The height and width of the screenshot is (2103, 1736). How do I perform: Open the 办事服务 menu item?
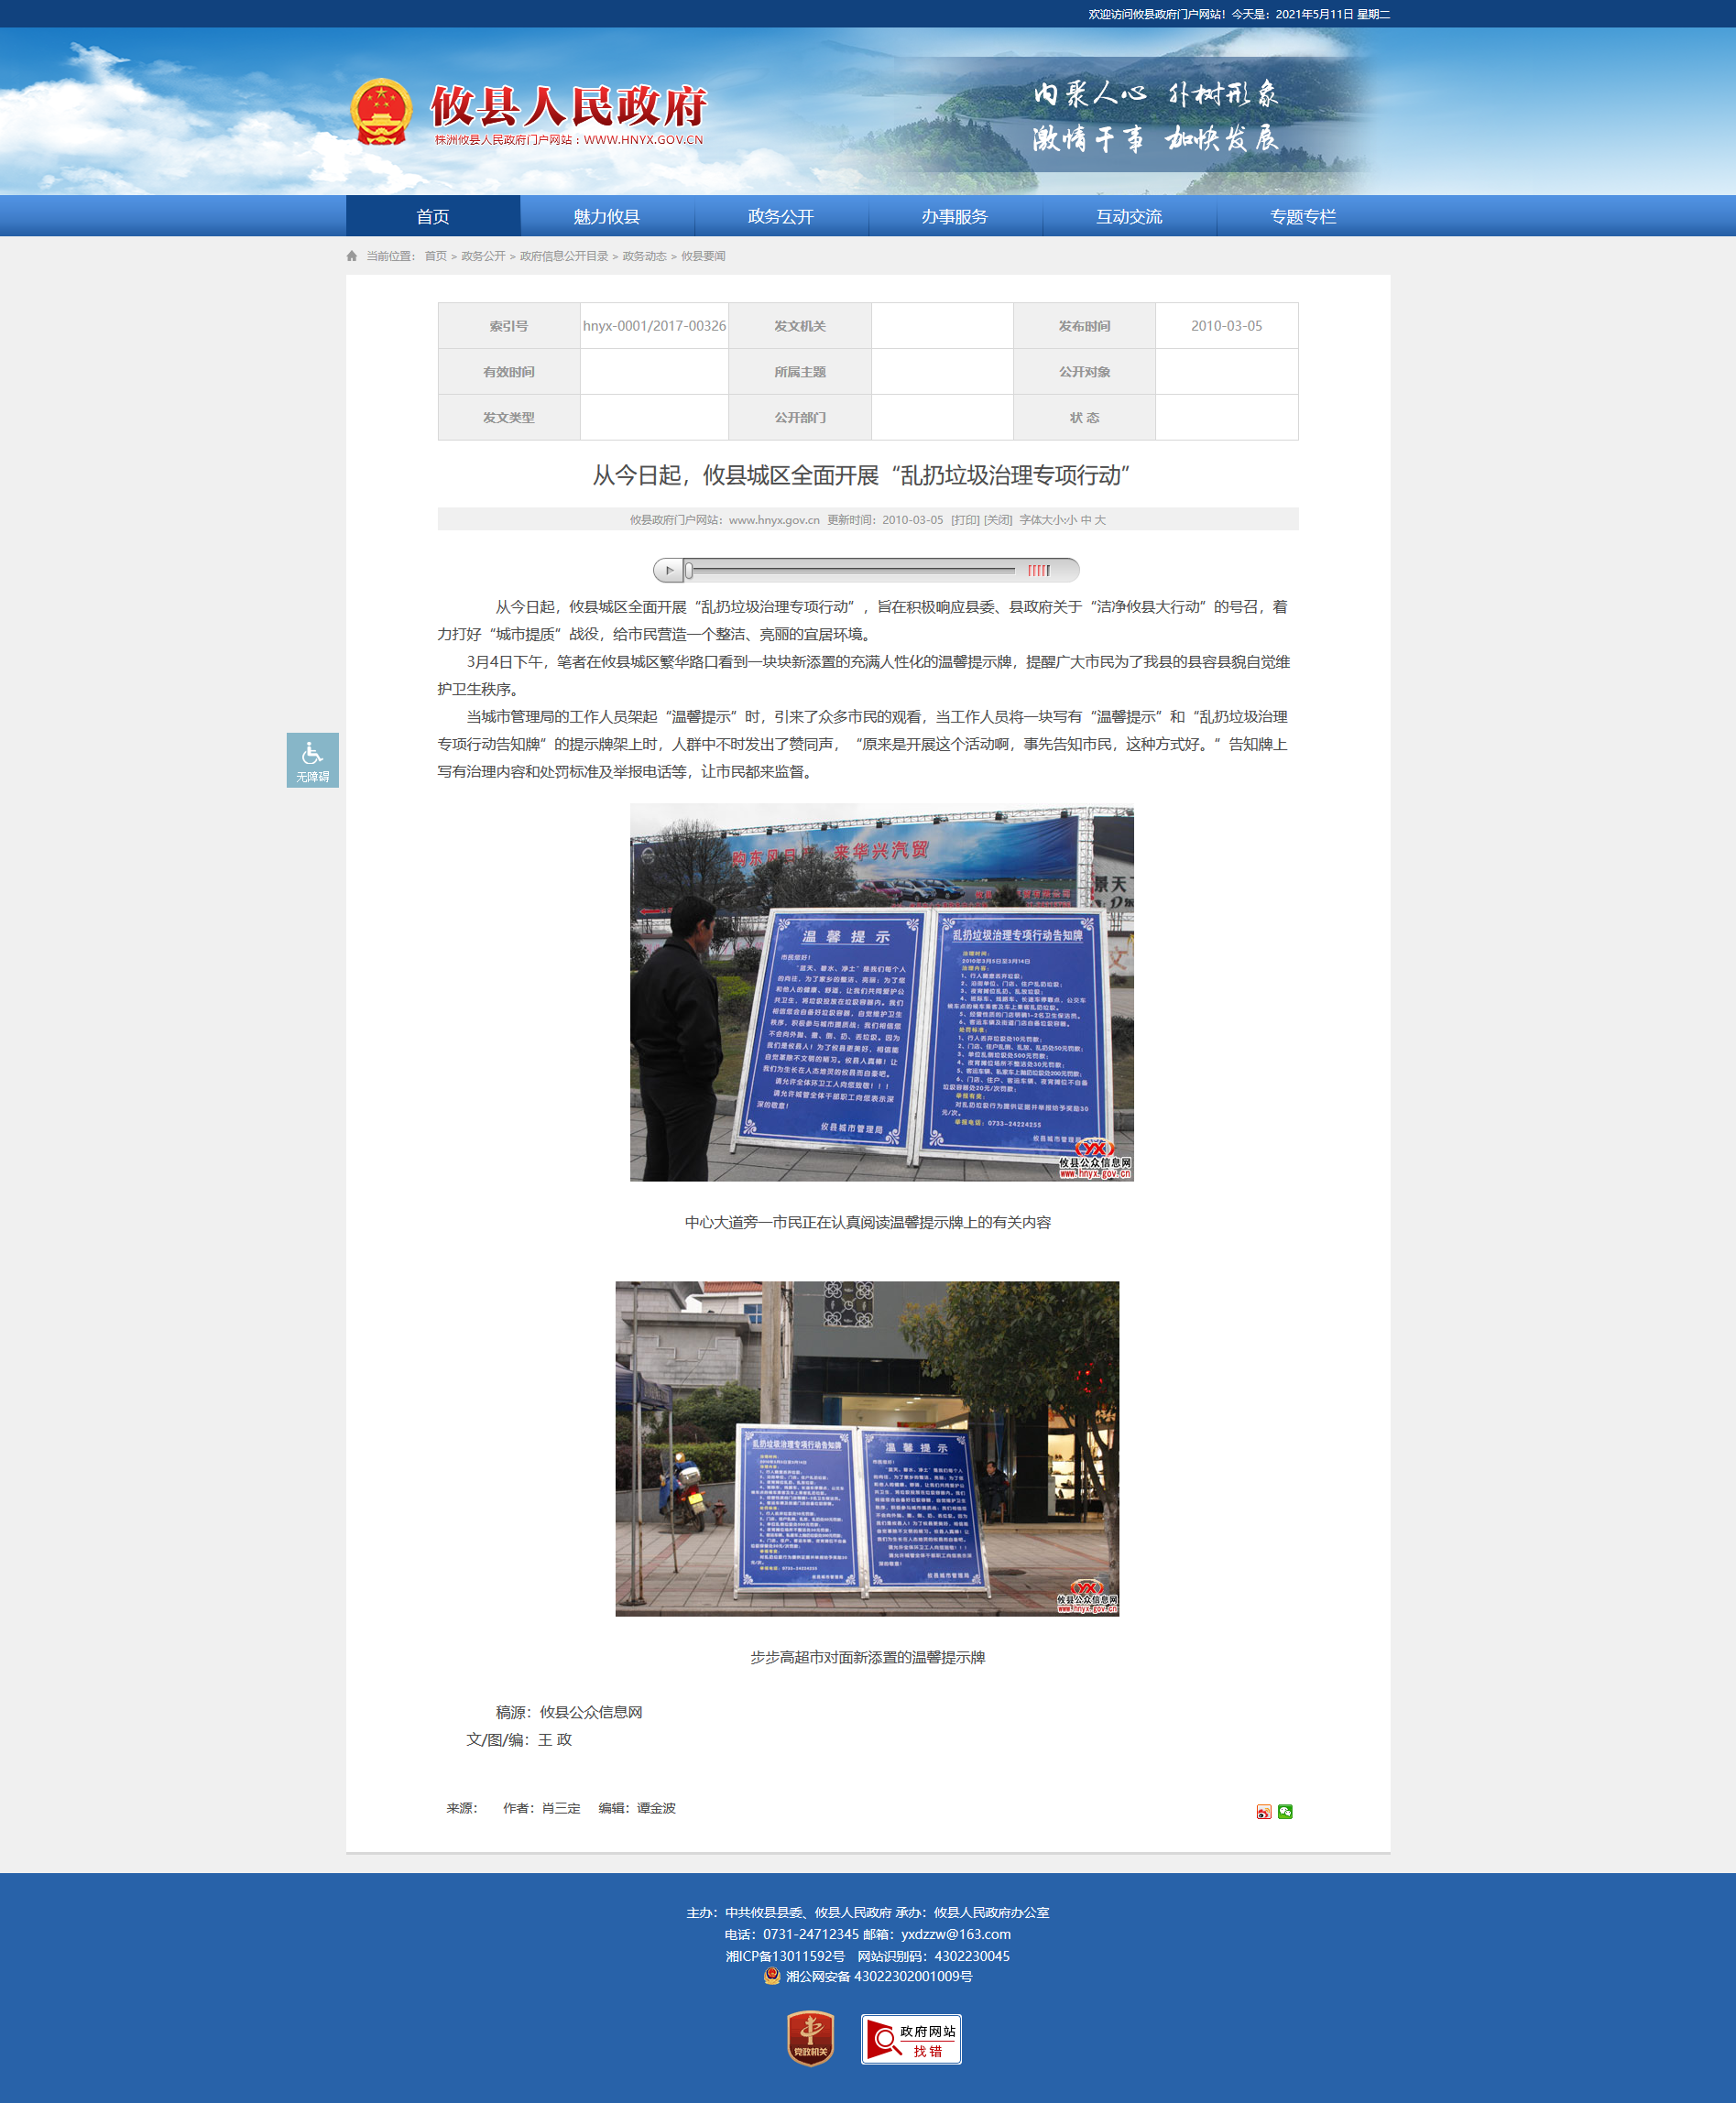pyautogui.click(x=954, y=216)
